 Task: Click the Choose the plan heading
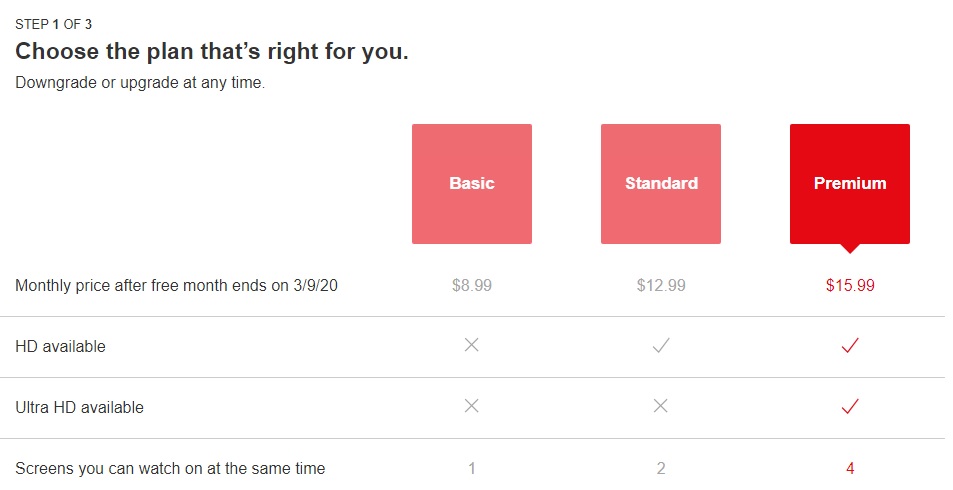point(212,52)
